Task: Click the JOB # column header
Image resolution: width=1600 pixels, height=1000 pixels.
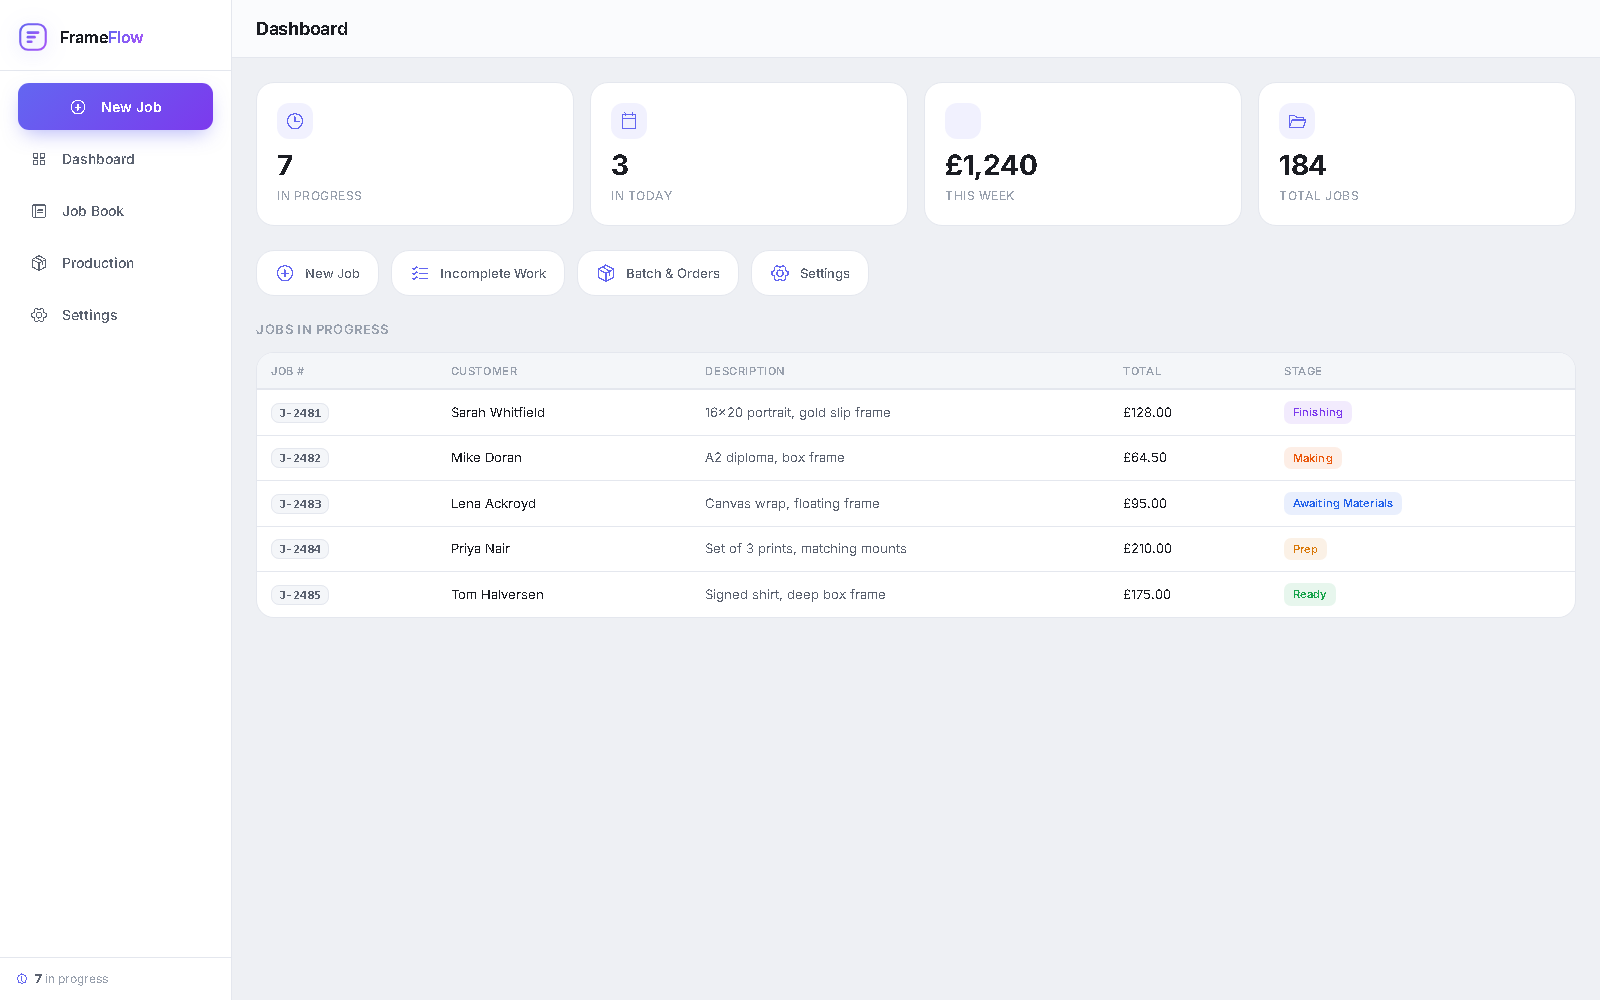Action: [287, 371]
